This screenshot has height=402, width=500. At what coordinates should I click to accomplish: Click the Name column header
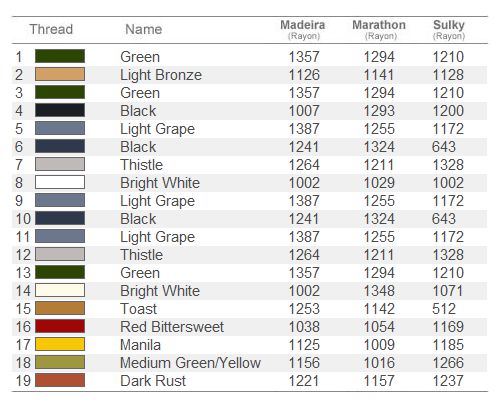click(x=144, y=29)
